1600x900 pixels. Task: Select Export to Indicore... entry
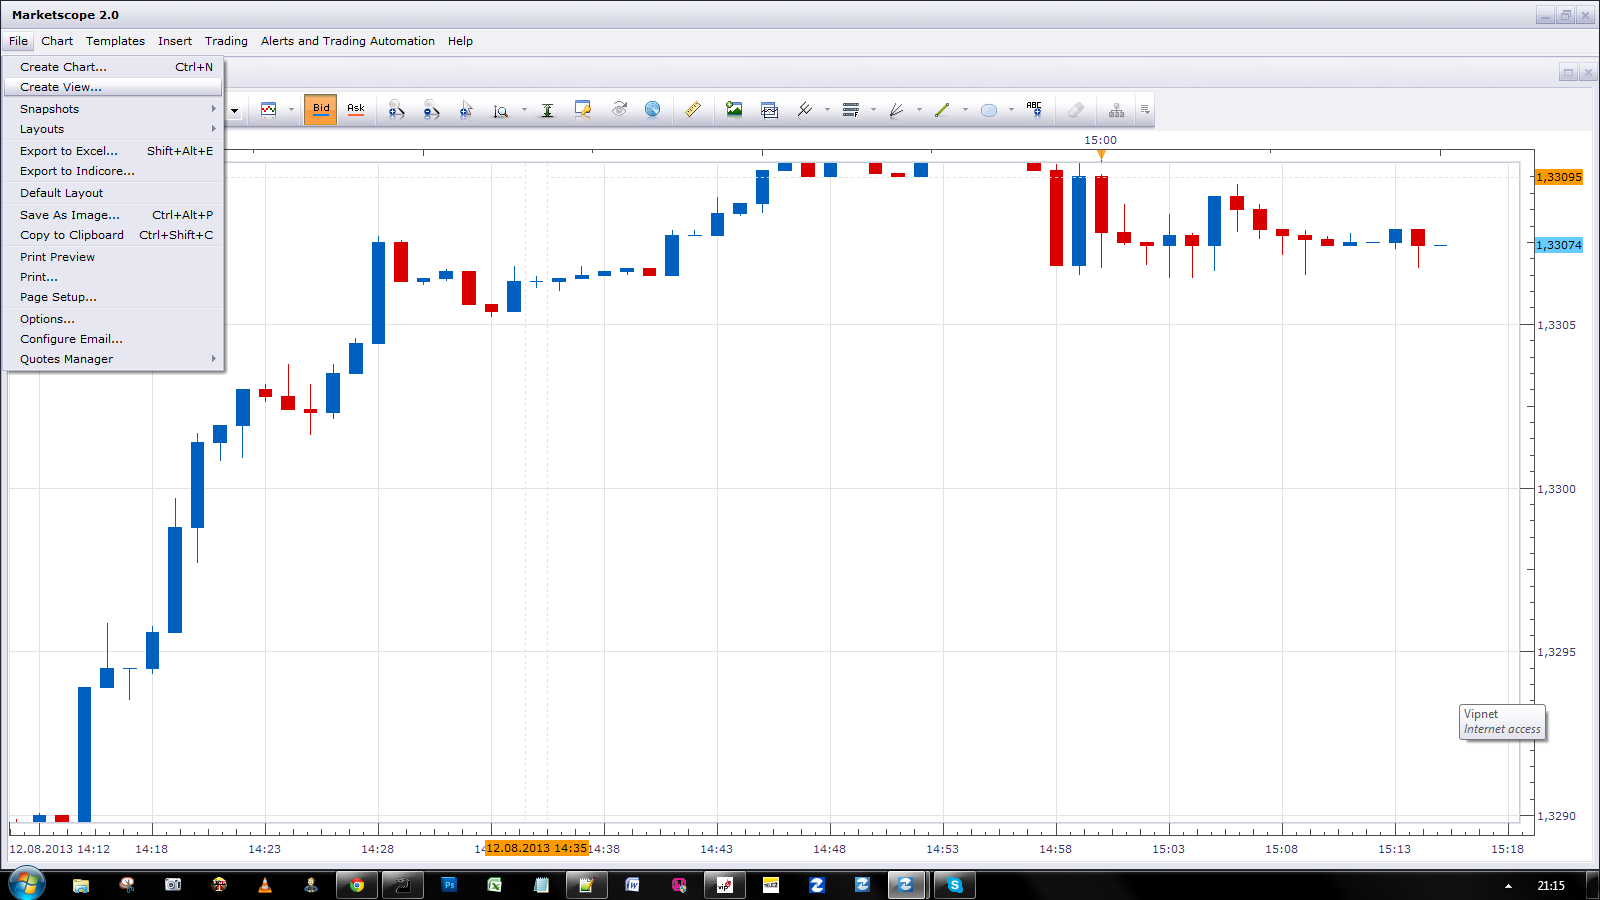coord(113,171)
